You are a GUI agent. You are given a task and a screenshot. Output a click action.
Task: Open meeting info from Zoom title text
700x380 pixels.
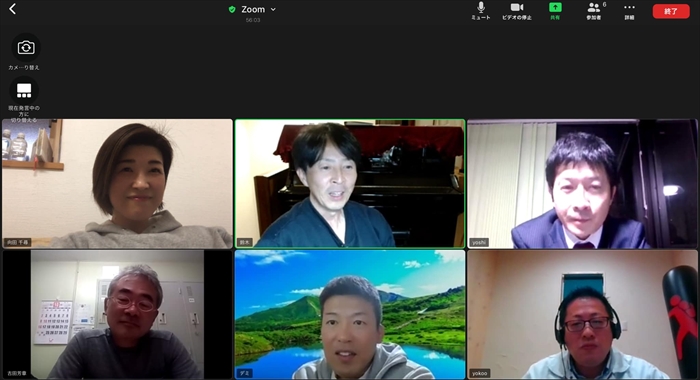[x=253, y=9]
